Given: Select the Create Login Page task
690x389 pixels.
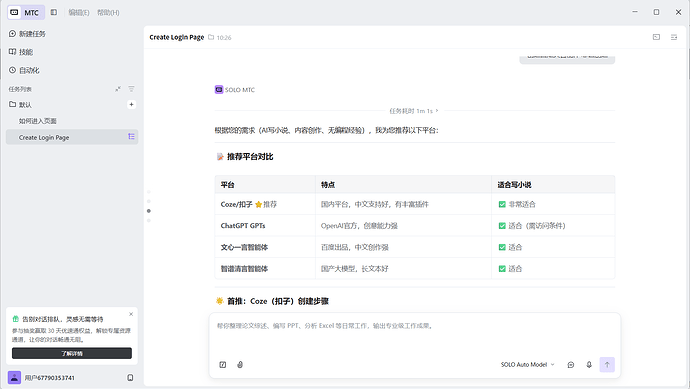Looking at the screenshot, I should (x=72, y=137).
